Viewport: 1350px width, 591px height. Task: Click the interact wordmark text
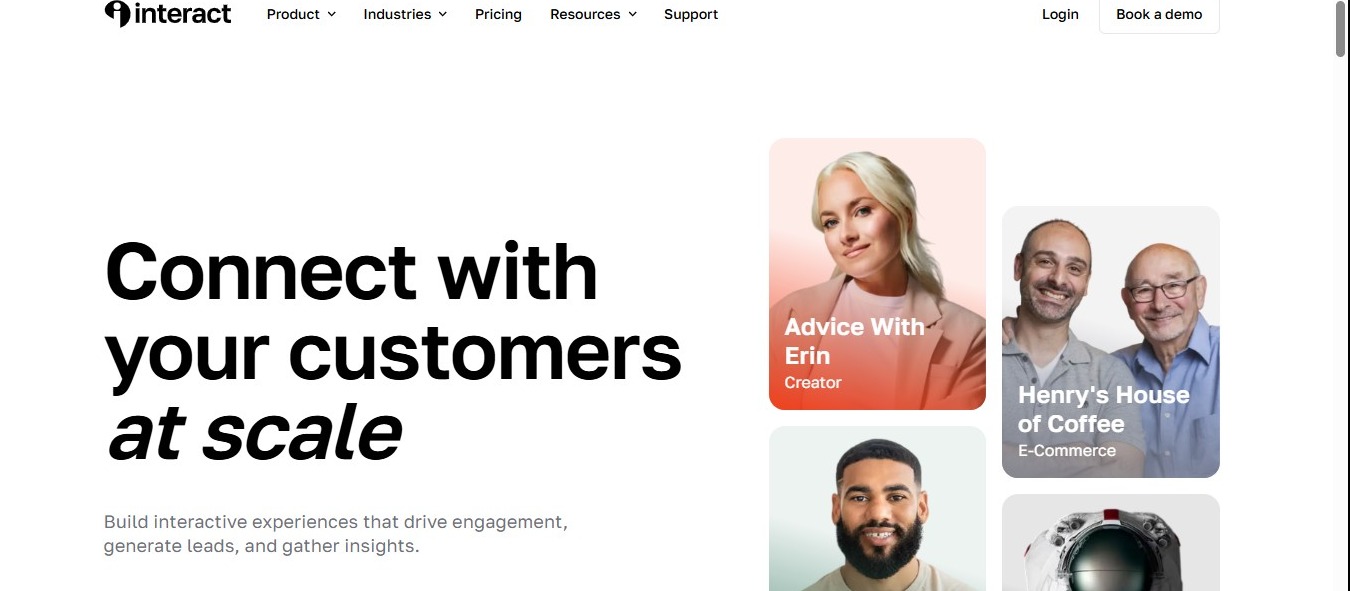(x=182, y=13)
